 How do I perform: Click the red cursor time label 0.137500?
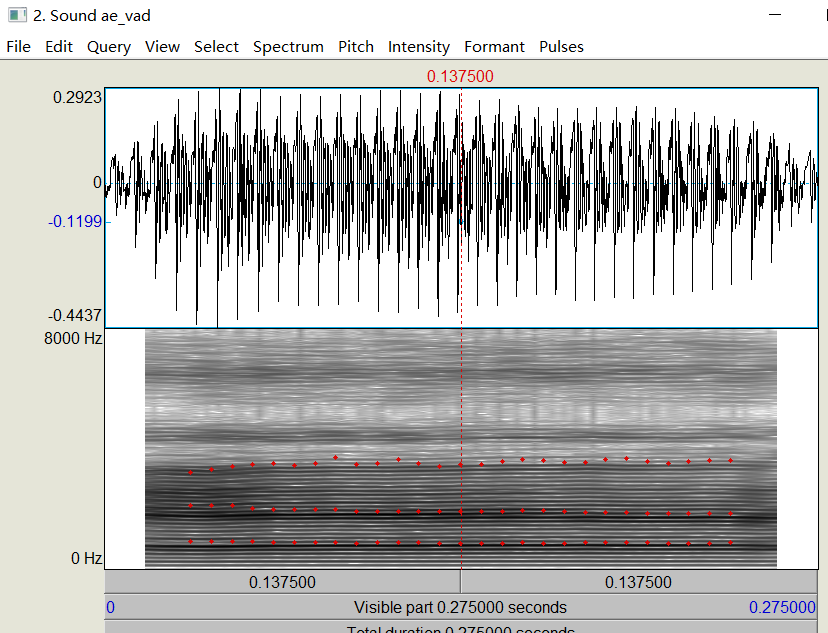(460, 77)
